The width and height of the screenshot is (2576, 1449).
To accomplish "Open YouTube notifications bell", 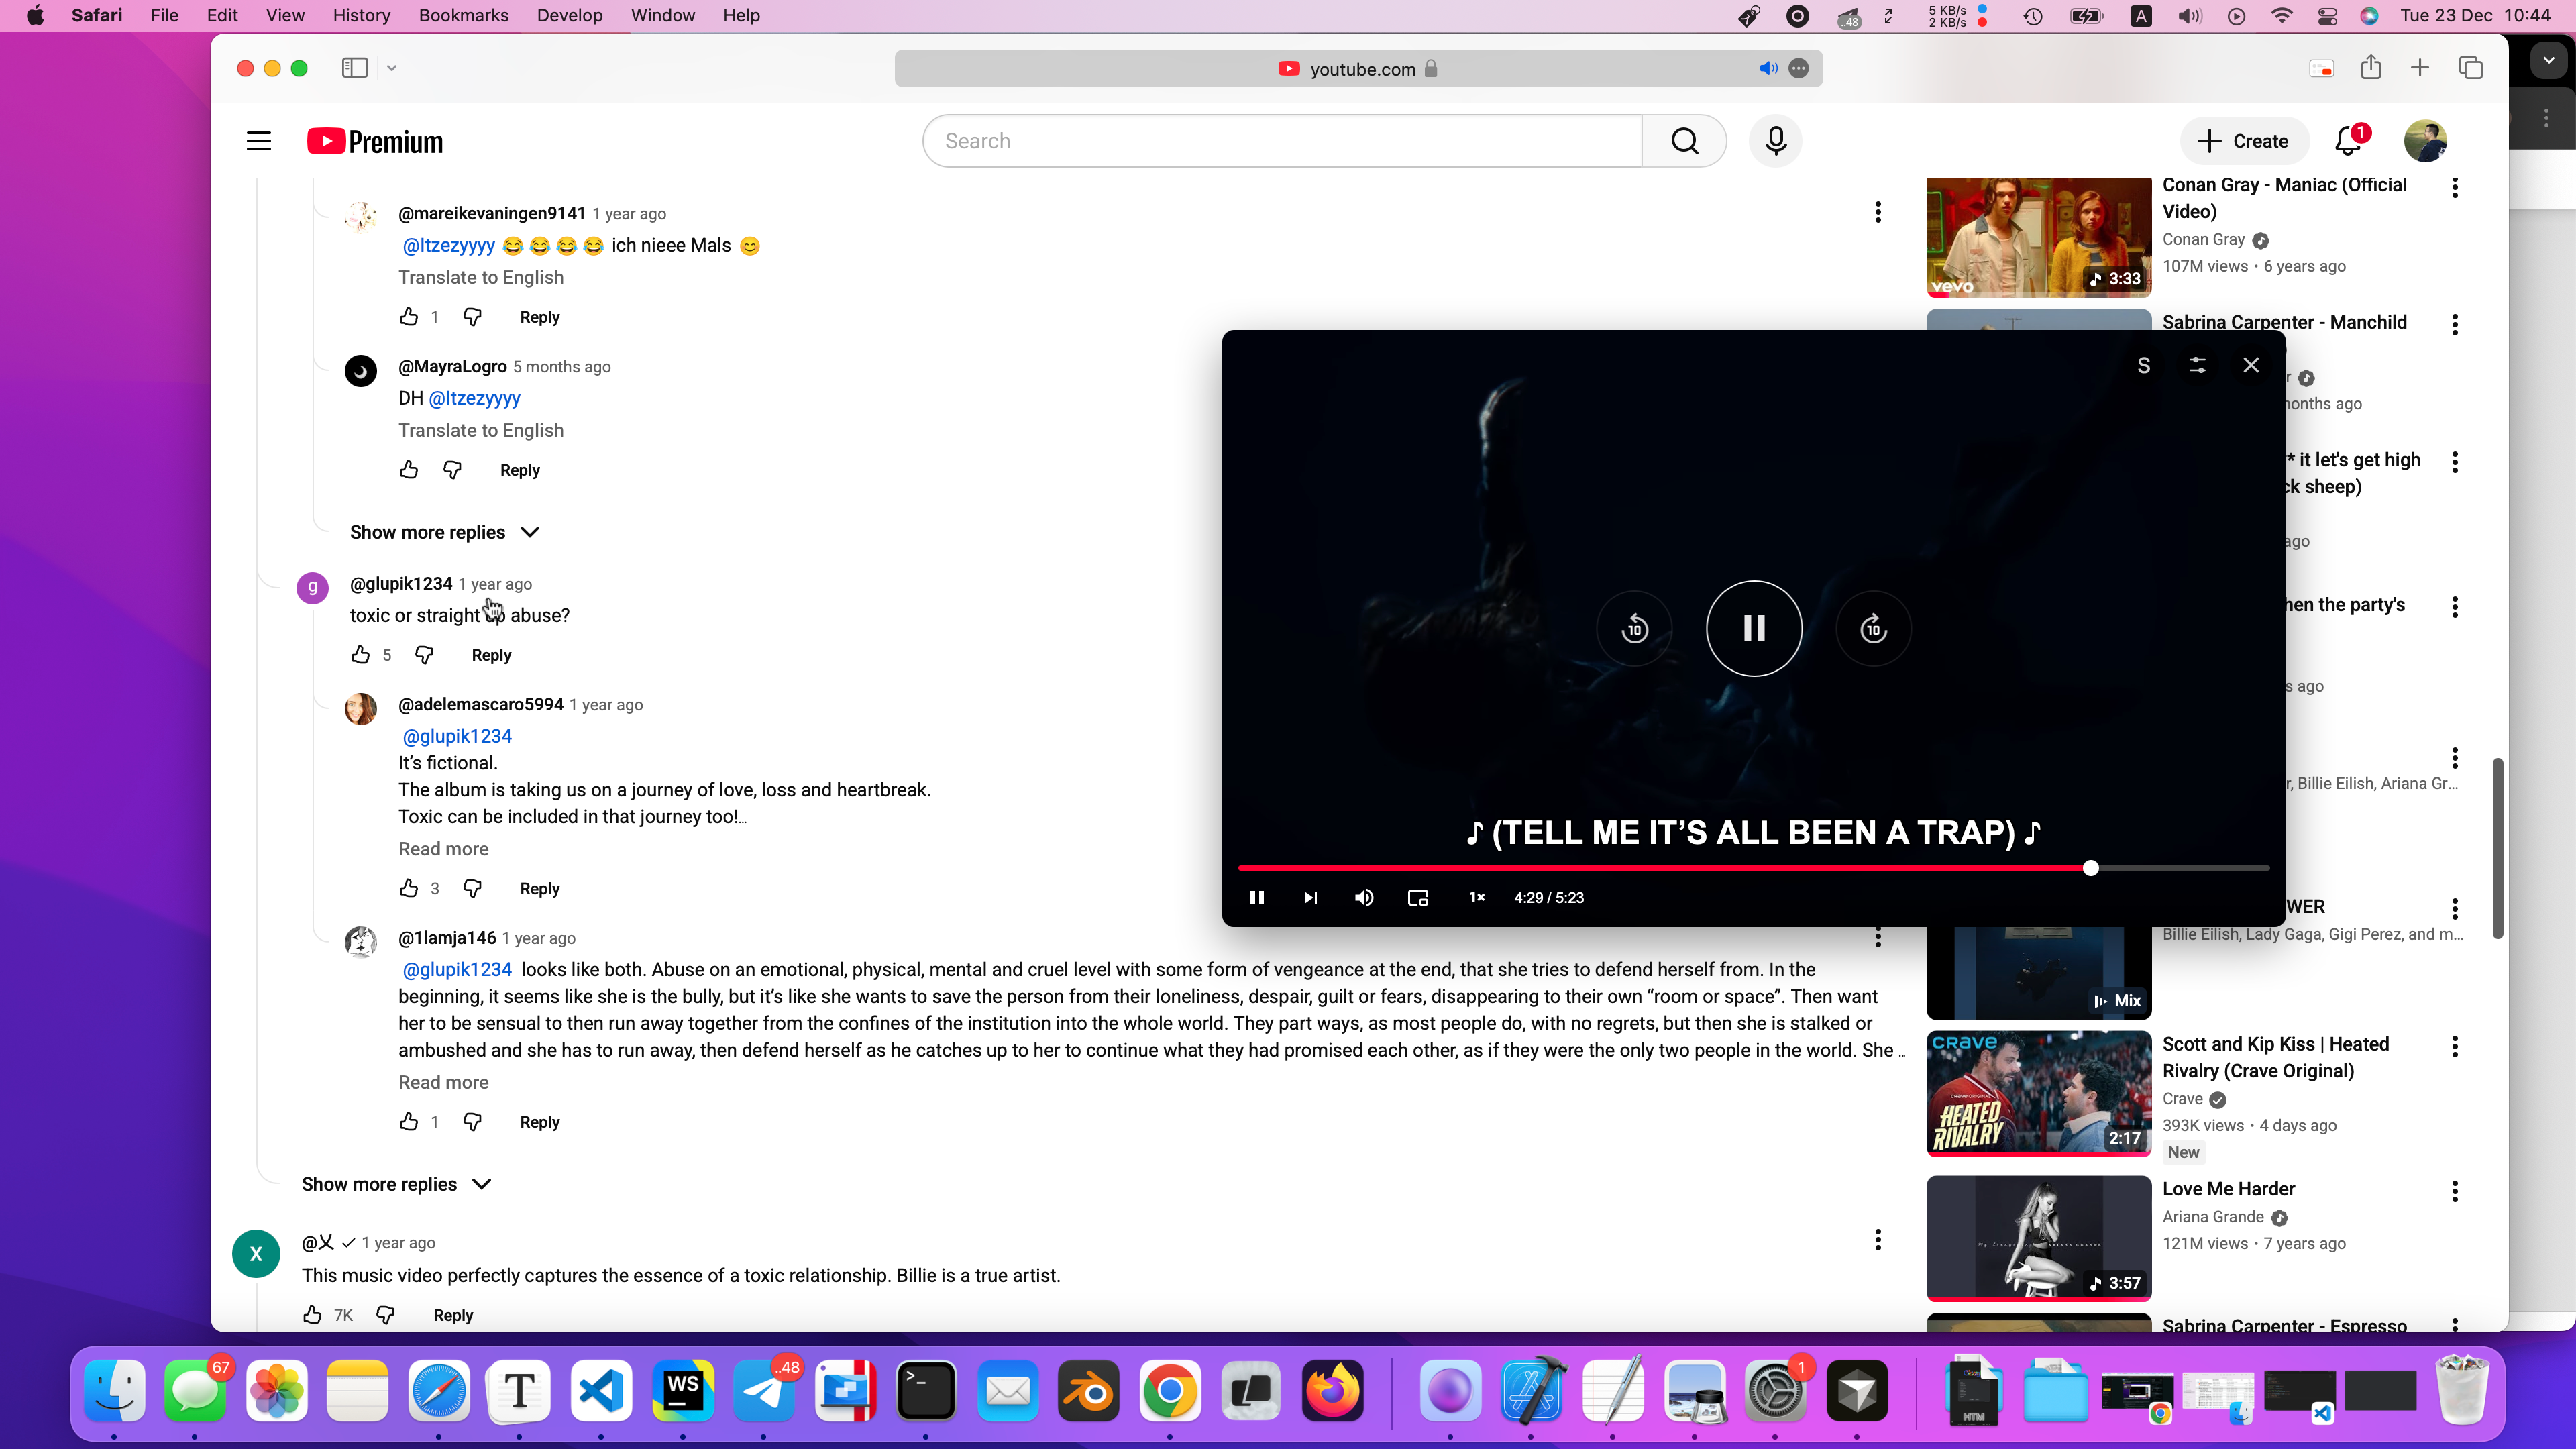I will 2348,141.
